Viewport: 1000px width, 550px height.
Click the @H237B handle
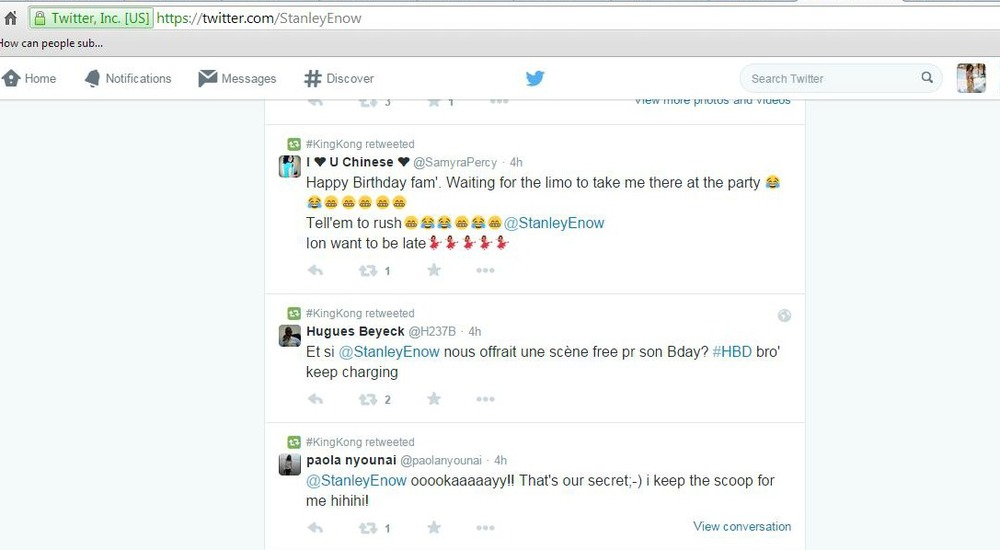[x=432, y=331]
